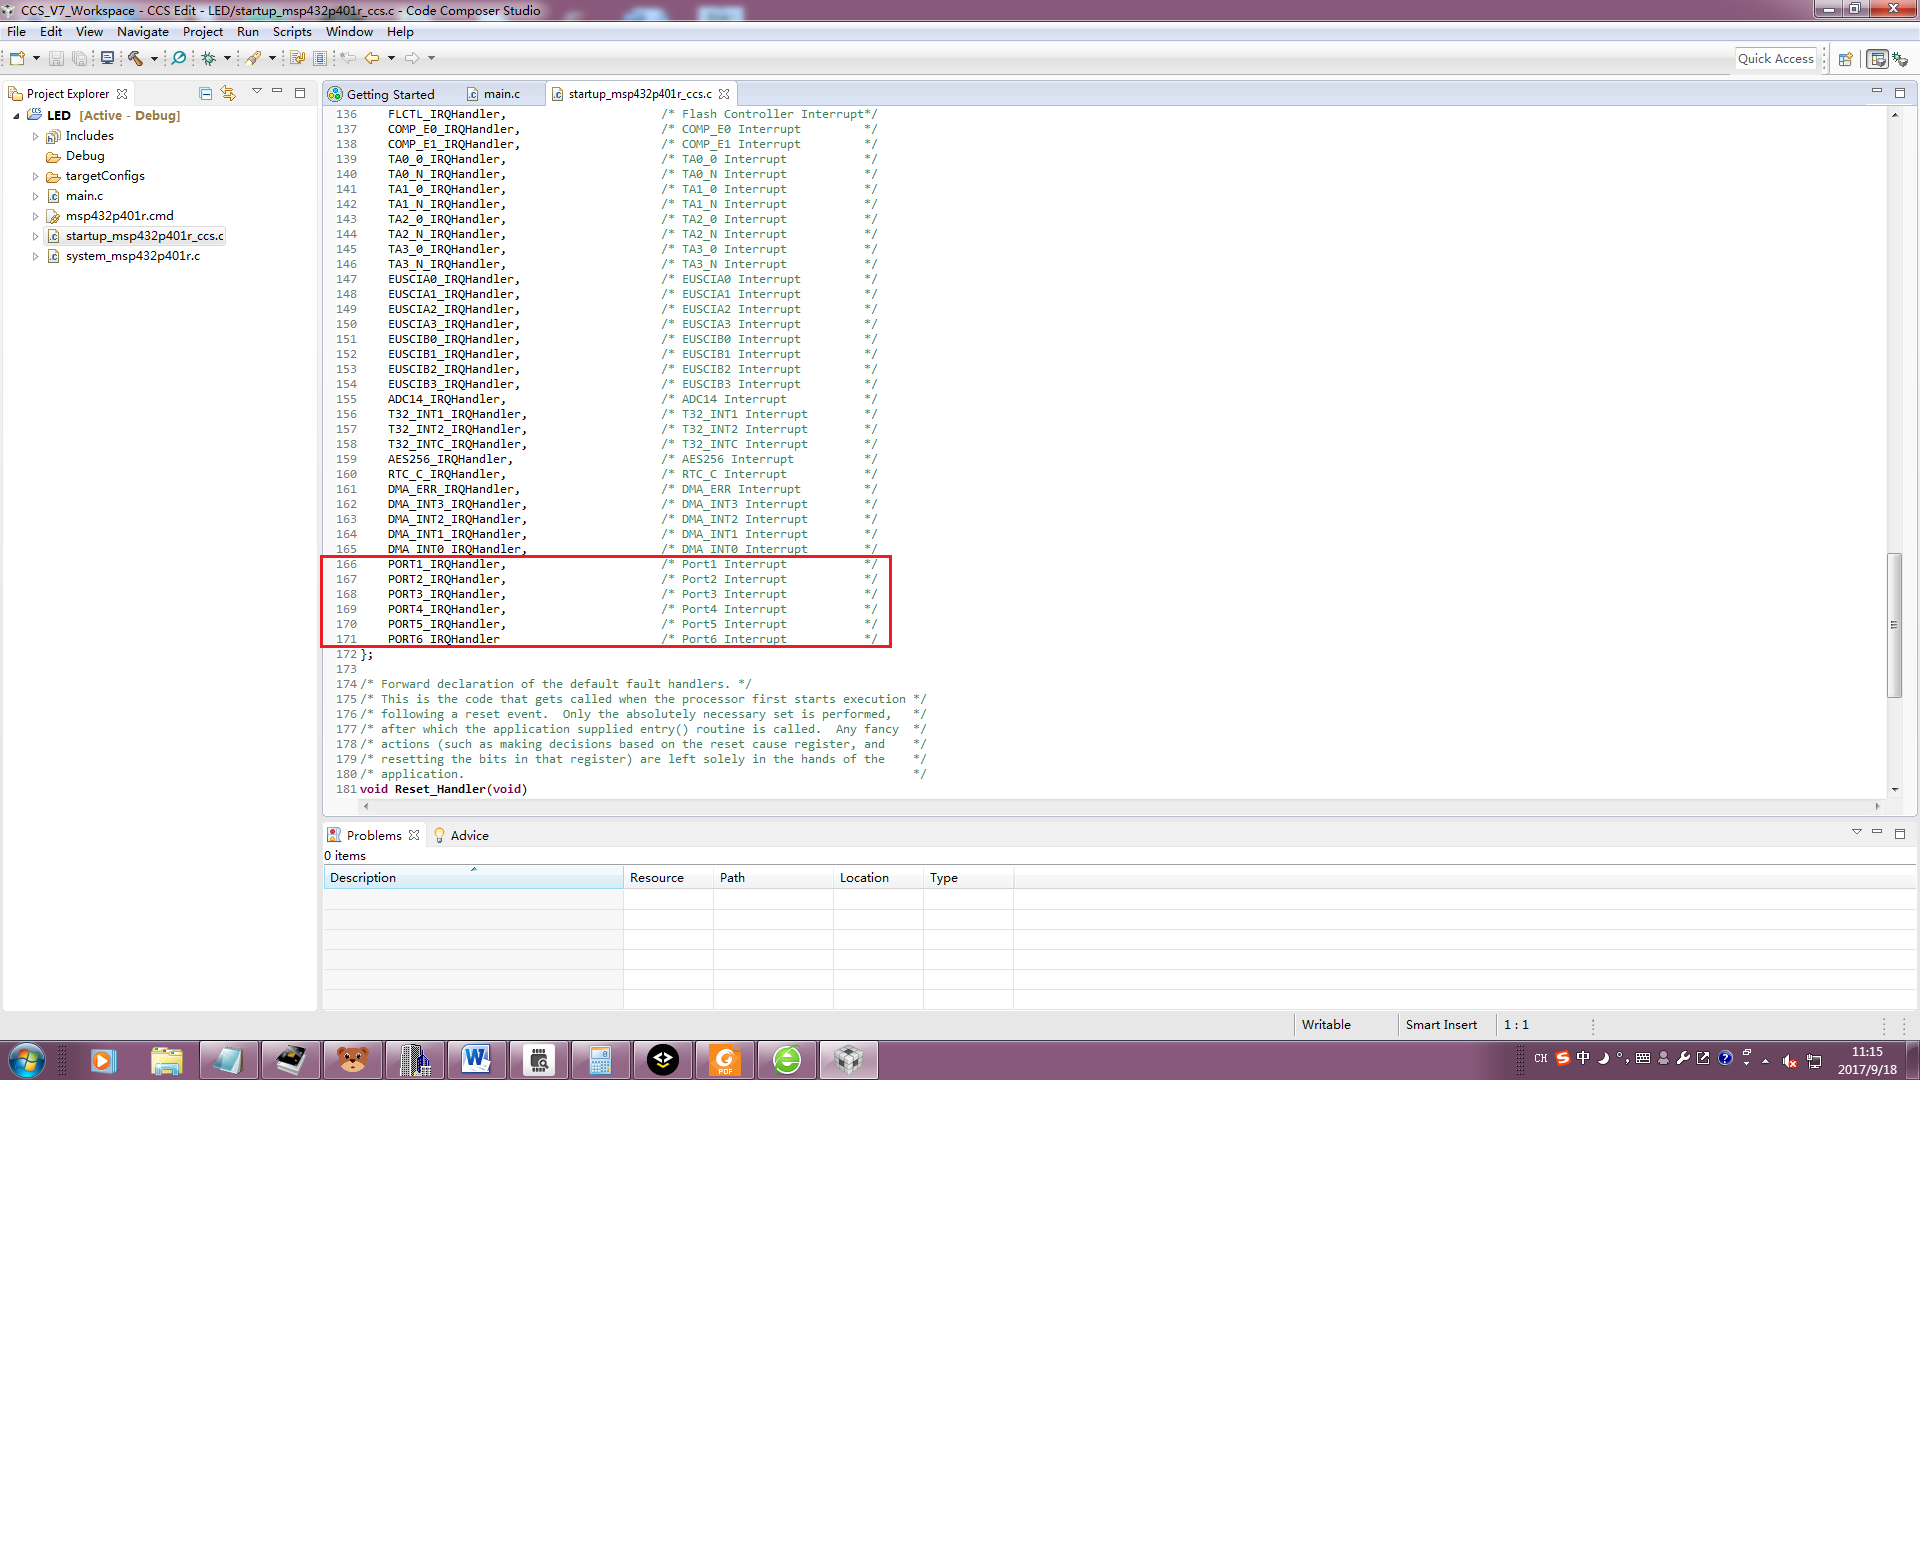
Task: Click the open terminal monitor icon
Action: click(107, 58)
